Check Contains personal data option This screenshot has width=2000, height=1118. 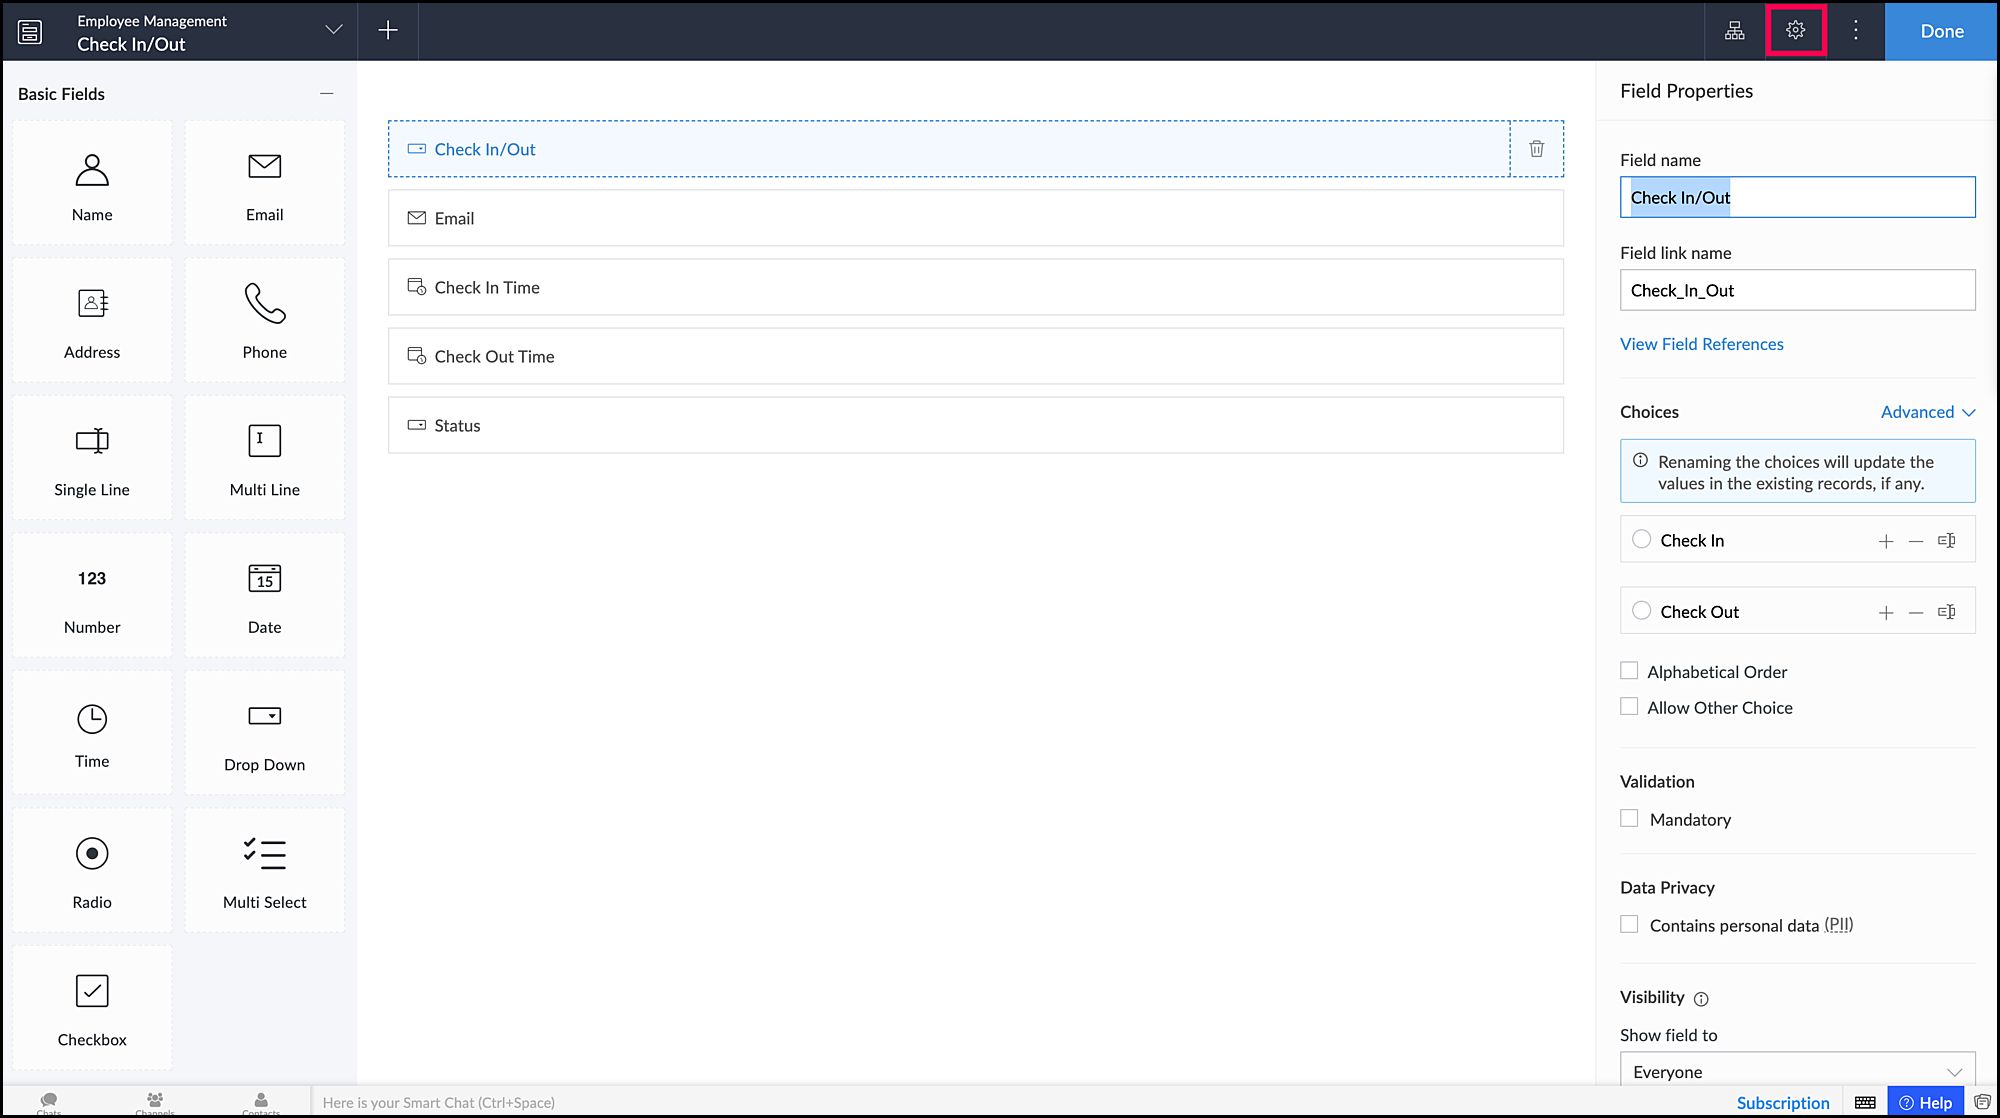pyautogui.click(x=1629, y=924)
